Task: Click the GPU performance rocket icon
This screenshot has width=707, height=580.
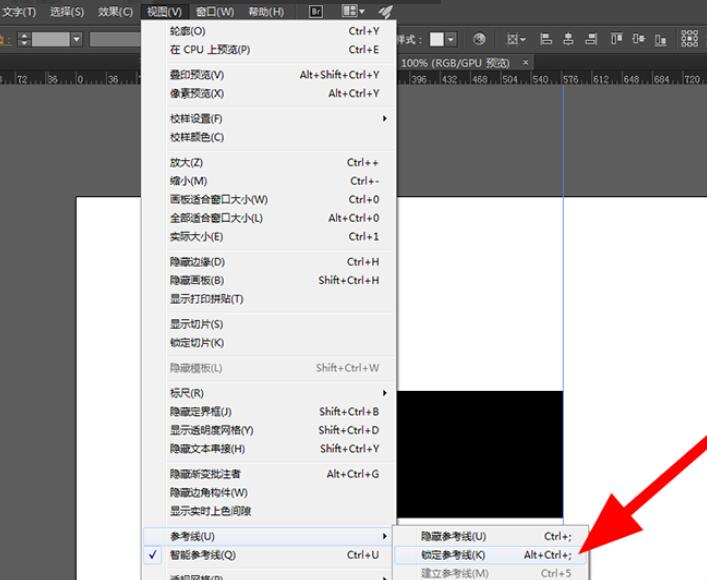Action: tap(385, 11)
